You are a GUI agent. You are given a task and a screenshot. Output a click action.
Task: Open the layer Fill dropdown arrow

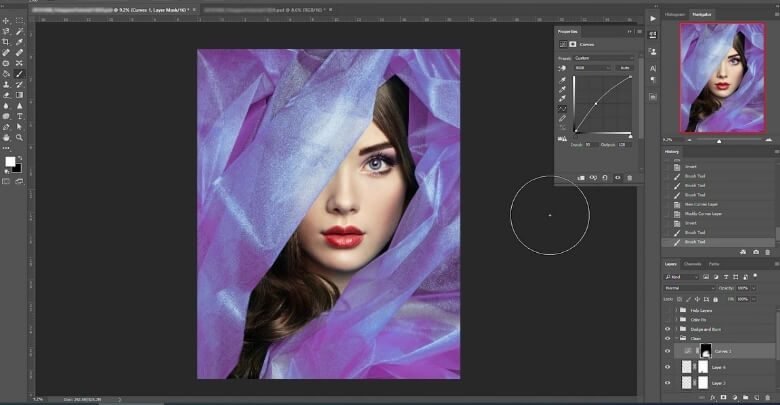[x=754, y=299]
